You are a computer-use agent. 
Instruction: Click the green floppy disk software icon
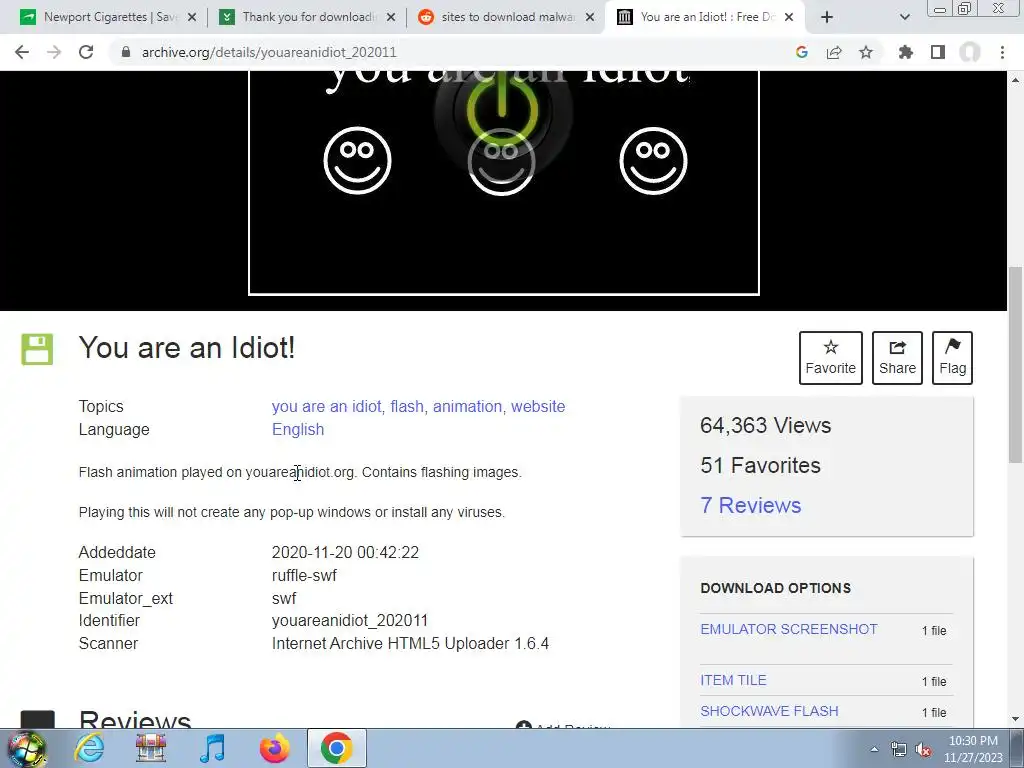37,349
